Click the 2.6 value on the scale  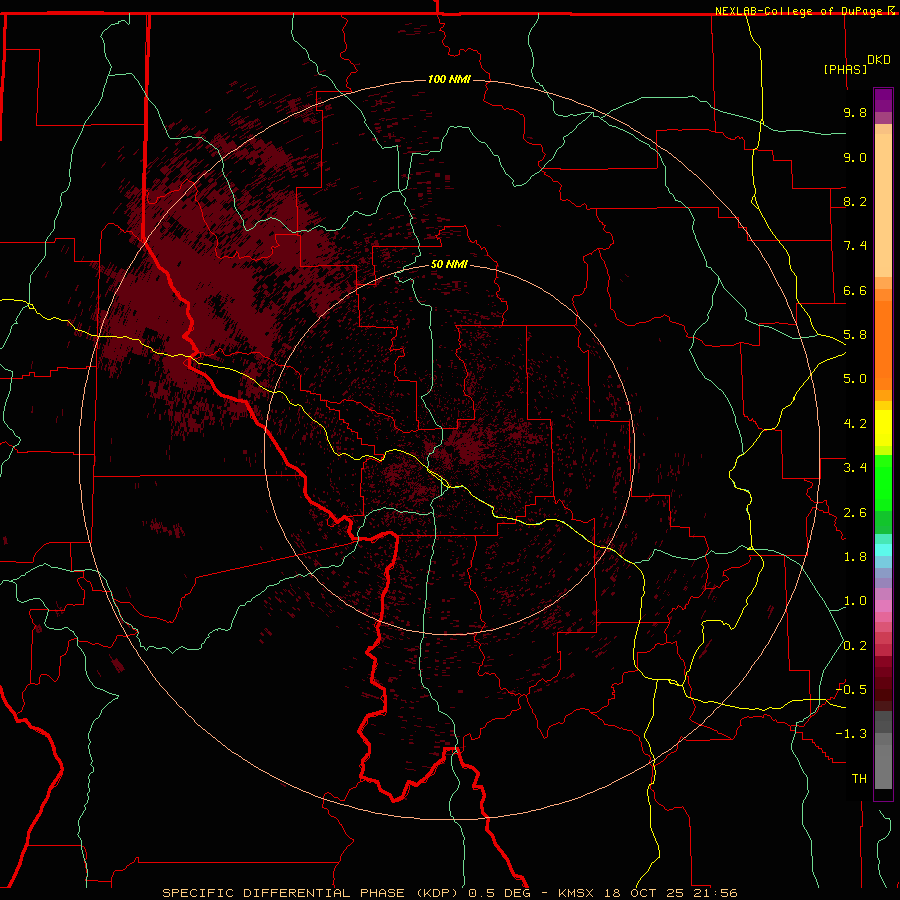pos(855,513)
